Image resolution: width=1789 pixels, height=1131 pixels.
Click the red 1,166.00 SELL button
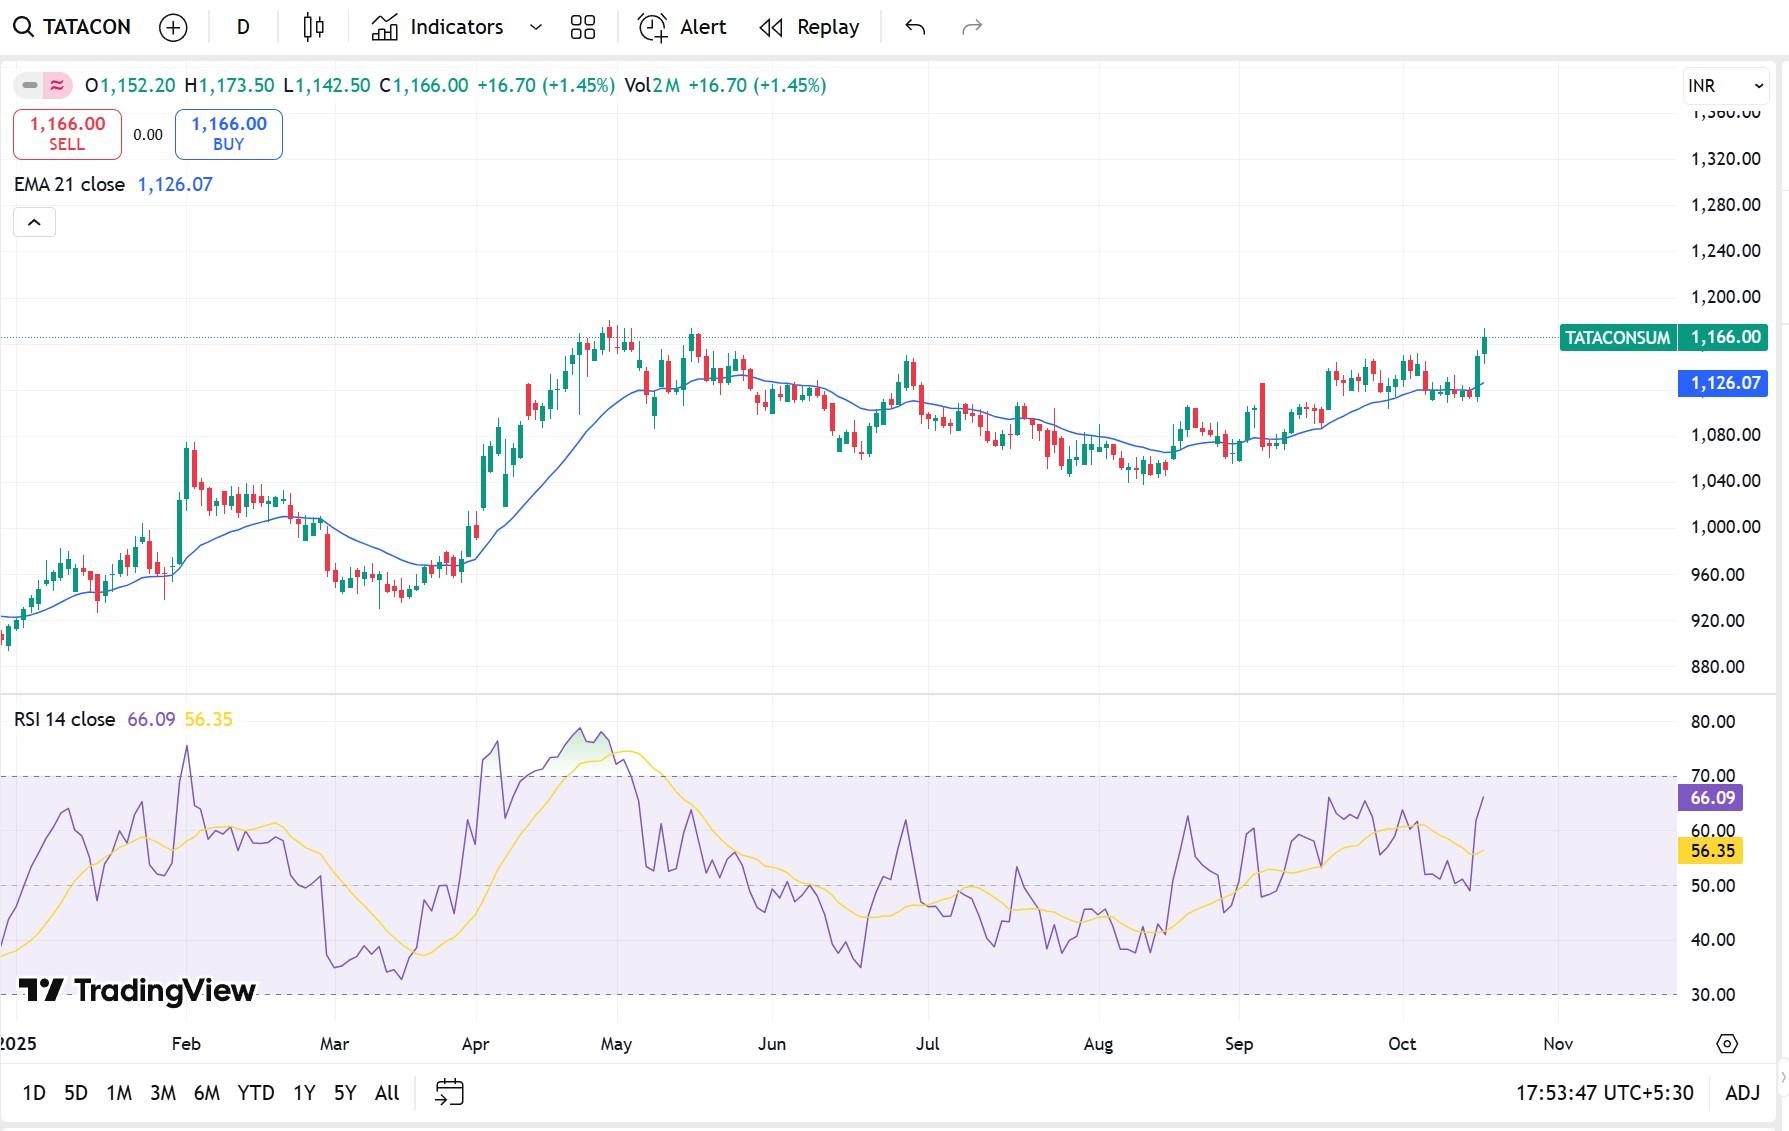point(67,134)
